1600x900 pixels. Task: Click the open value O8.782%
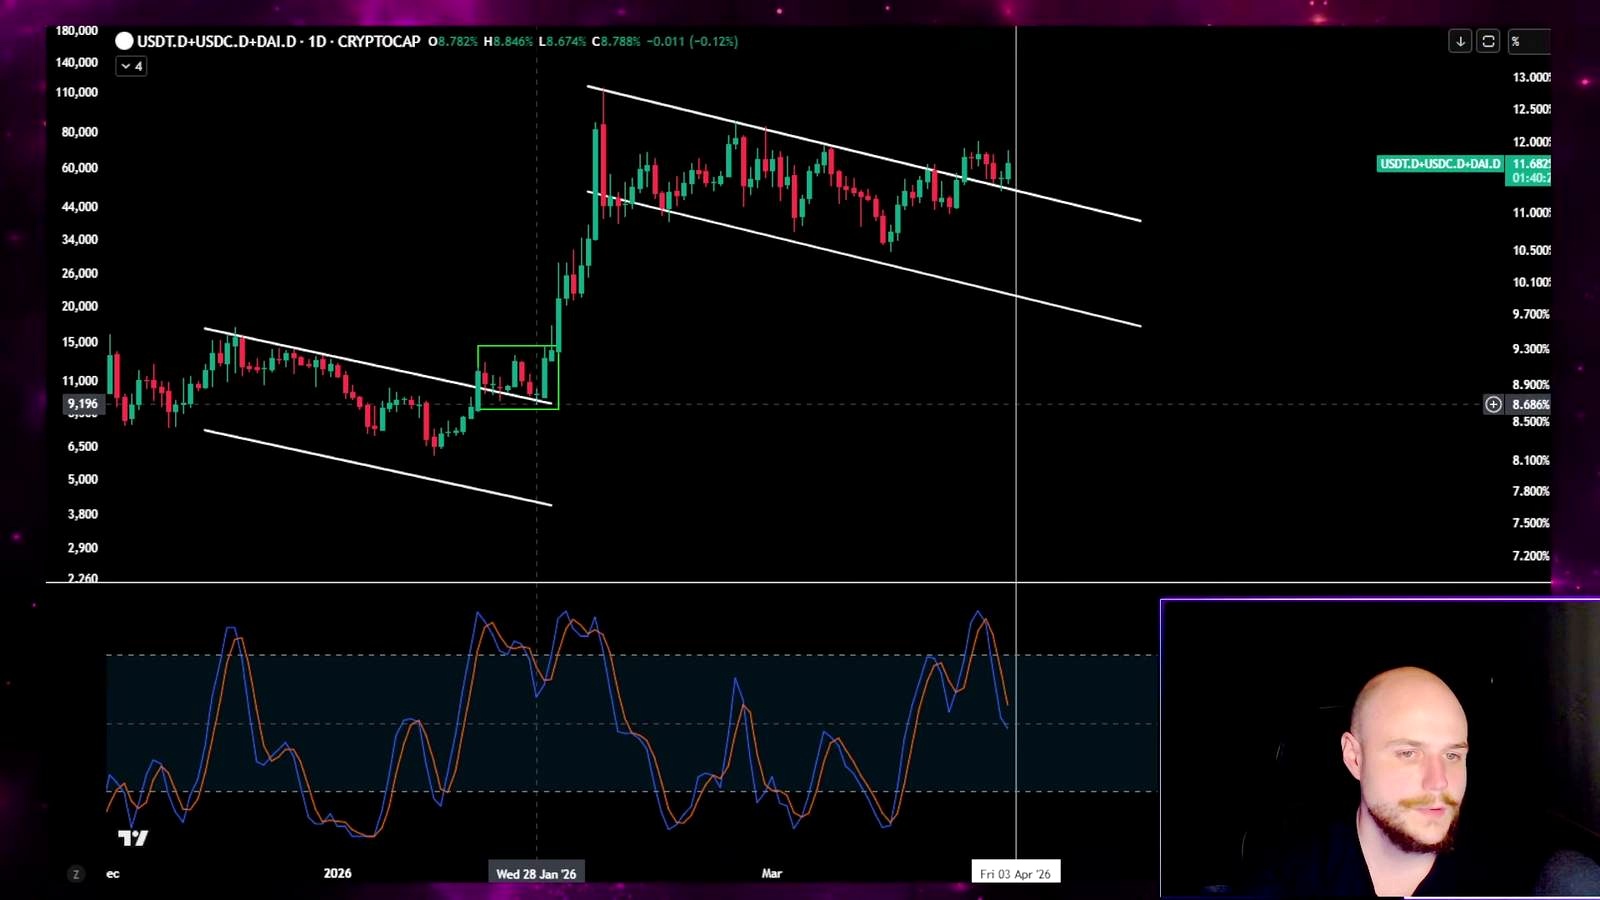453,41
